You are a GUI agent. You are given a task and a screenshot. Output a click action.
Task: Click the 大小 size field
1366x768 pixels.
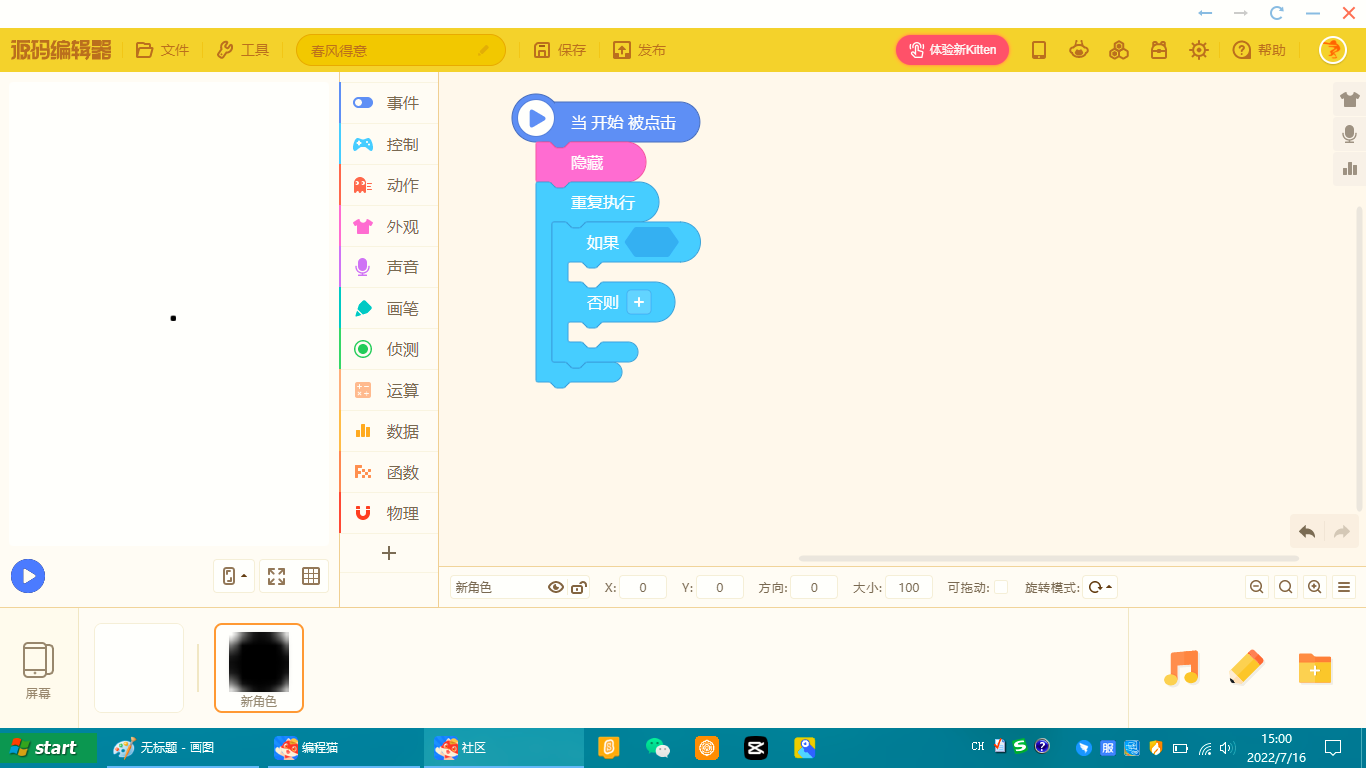(909, 587)
